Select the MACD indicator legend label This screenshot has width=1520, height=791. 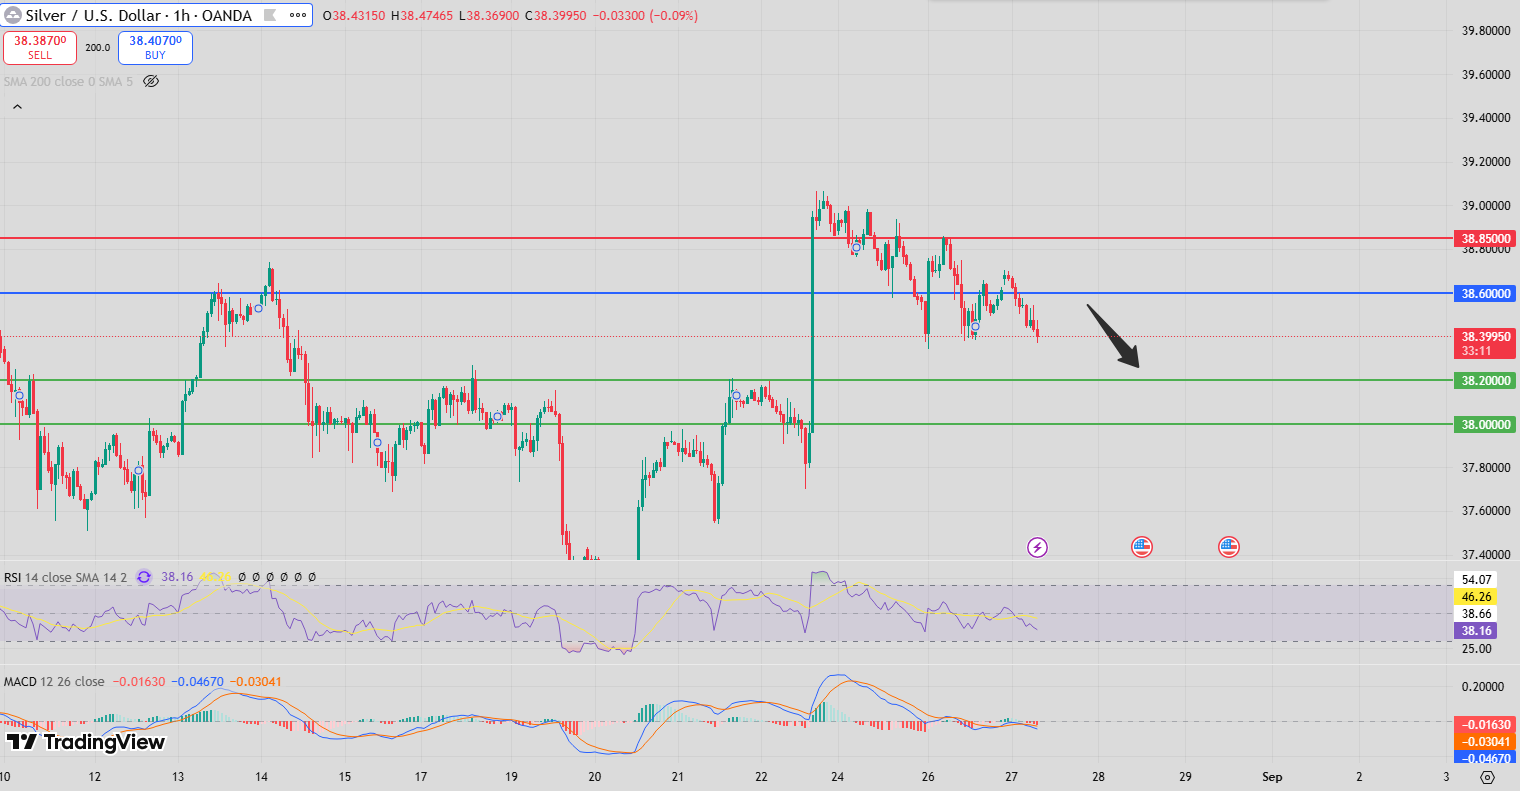coord(20,681)
